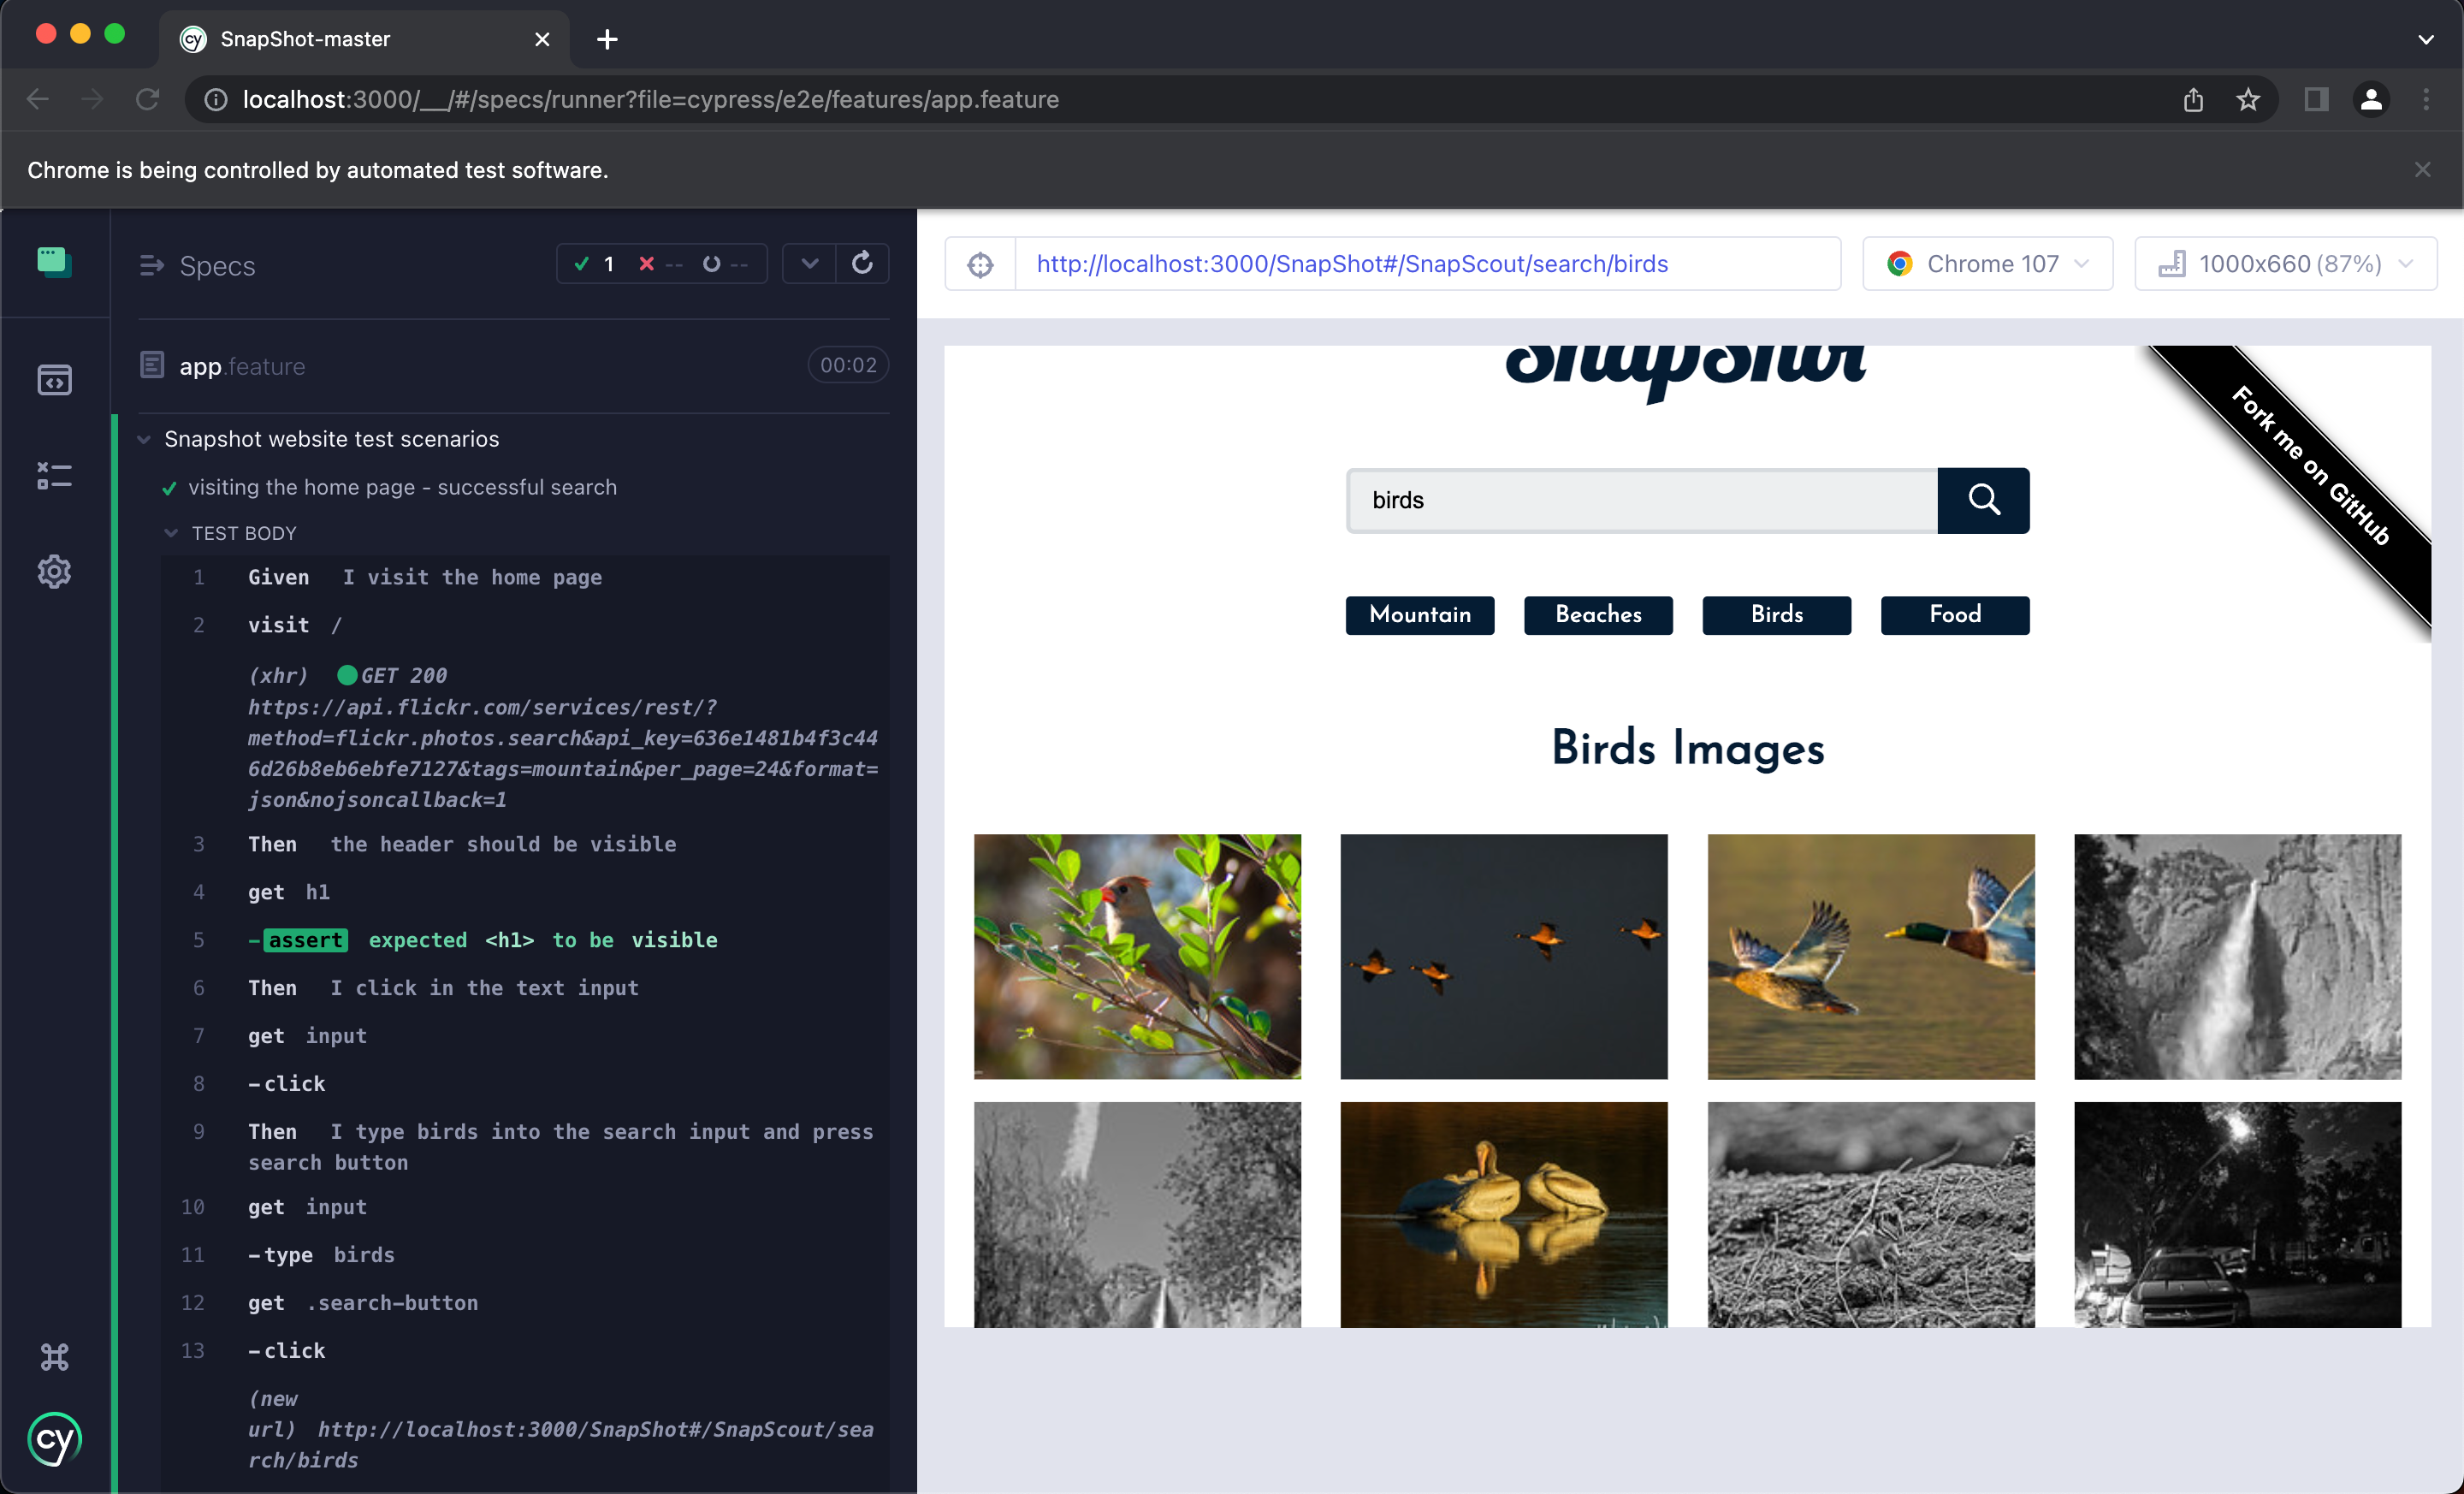Screen dimensions: 2464x1494
Task: Dismiss the automated test software notification
Action: click(2423, 169)
